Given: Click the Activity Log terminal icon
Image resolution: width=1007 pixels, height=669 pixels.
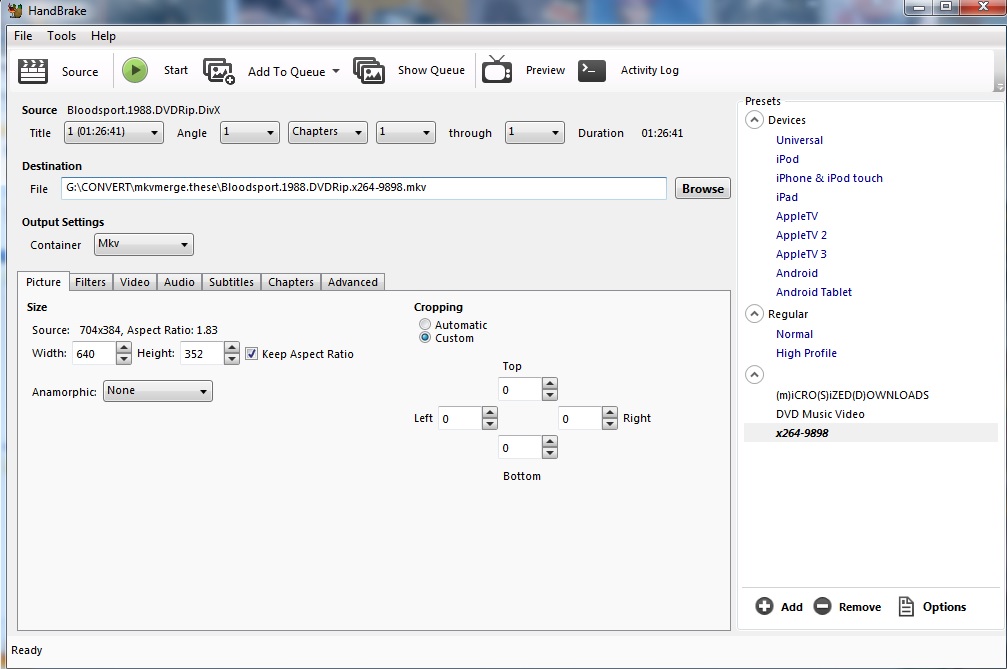Looking at the screenshot, I should coord(591,70).
